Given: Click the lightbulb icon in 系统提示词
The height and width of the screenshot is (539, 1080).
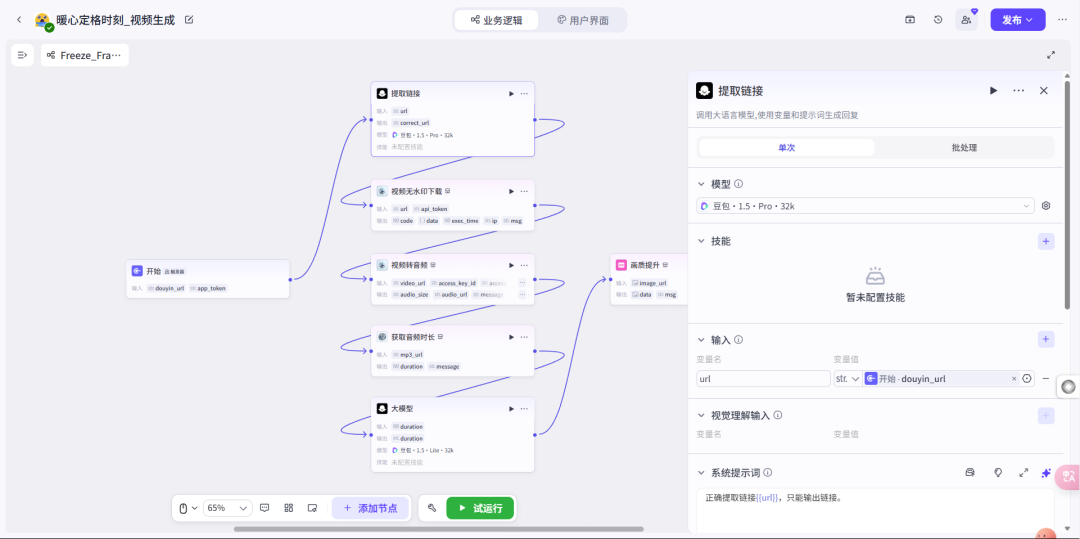Looking at the screenshot, I should pyautogui.click(x=997, y=473).
